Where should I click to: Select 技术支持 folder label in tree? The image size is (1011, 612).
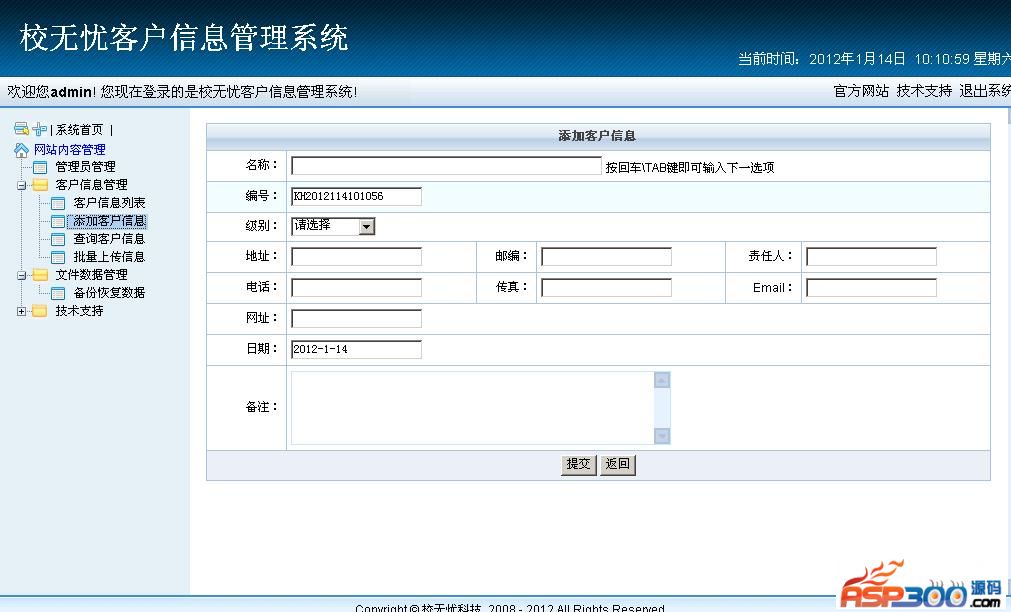pyautogui.click(x=79, y=311)
